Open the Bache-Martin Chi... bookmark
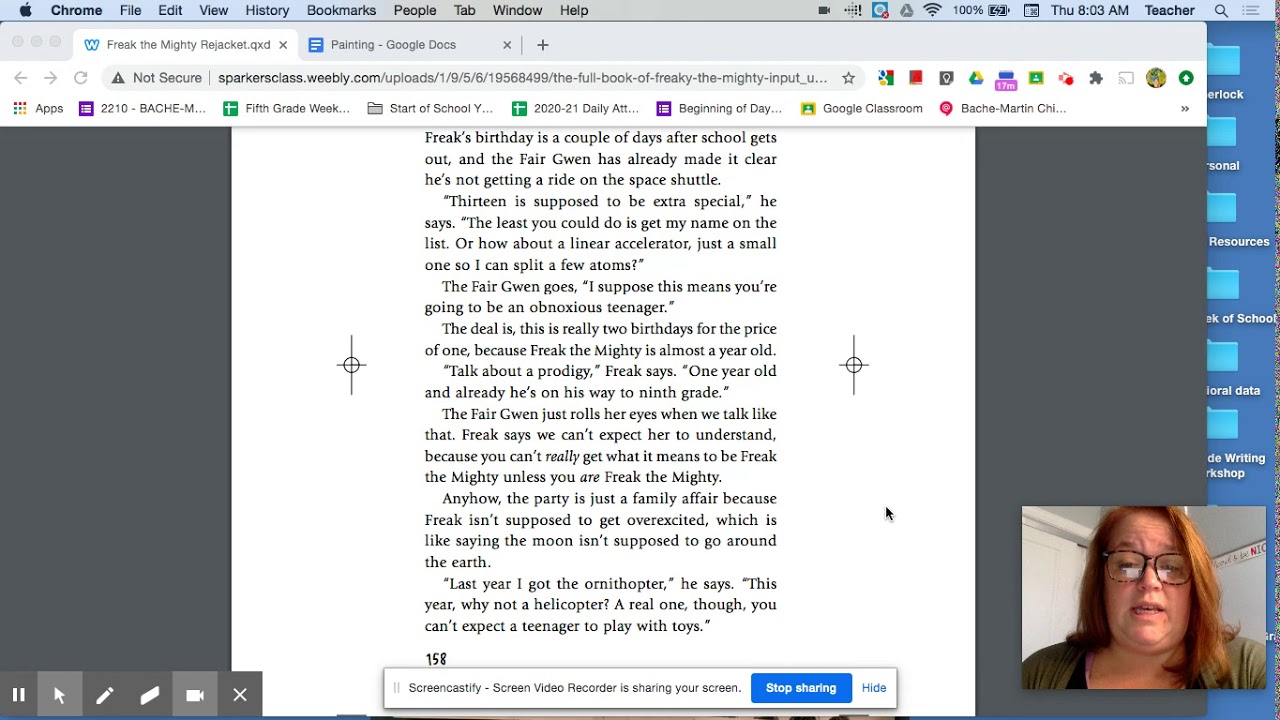 [1003, 108]
